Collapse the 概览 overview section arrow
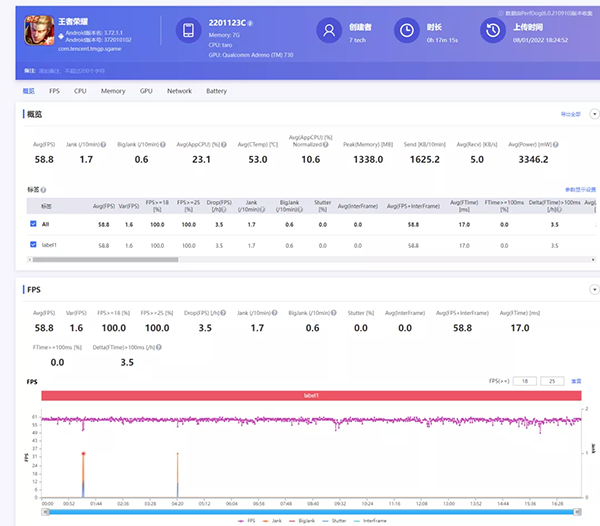The image size is (600, 526). [x=592, y=115]
